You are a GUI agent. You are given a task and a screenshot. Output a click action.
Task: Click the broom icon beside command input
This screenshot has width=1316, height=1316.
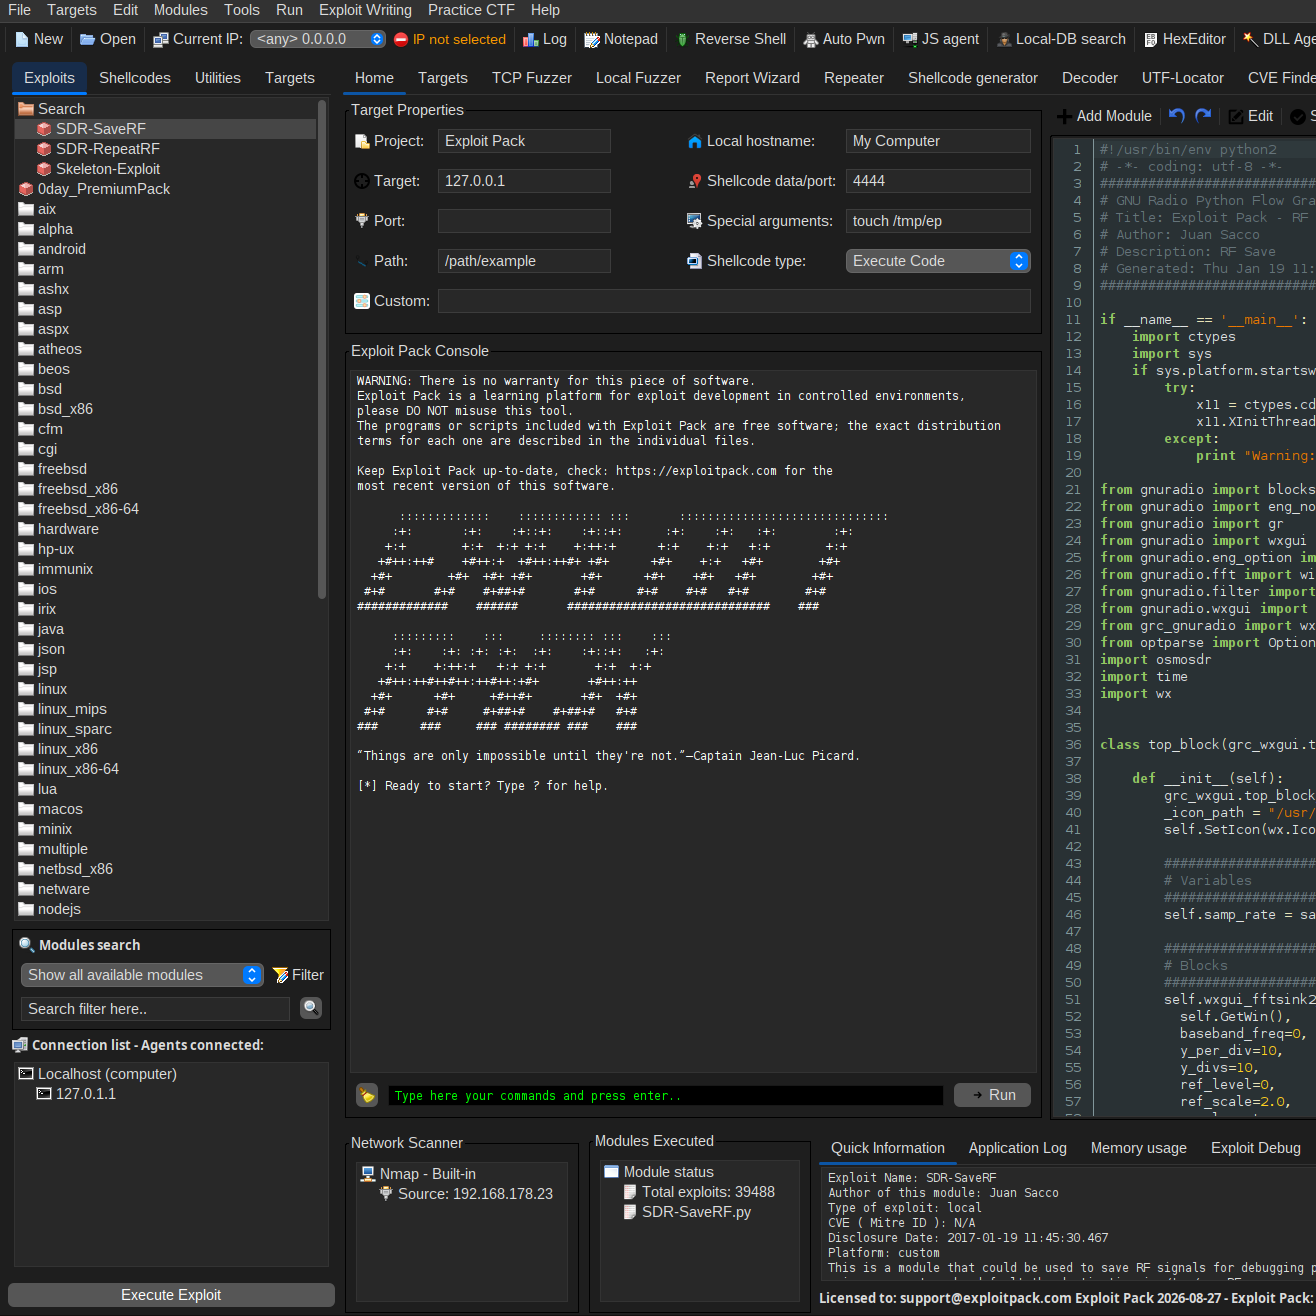tap(367, 1095)
